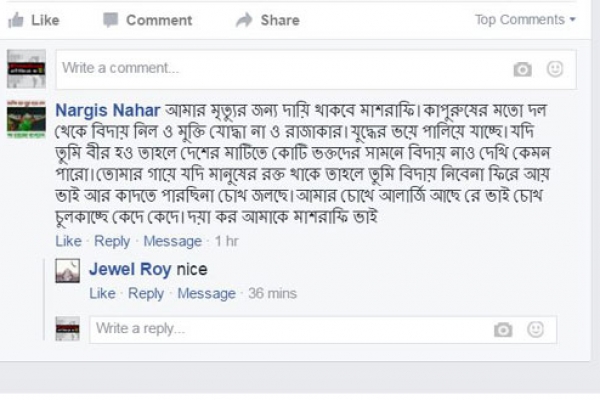Message Jewel Roy from his reply

[206, 293]
